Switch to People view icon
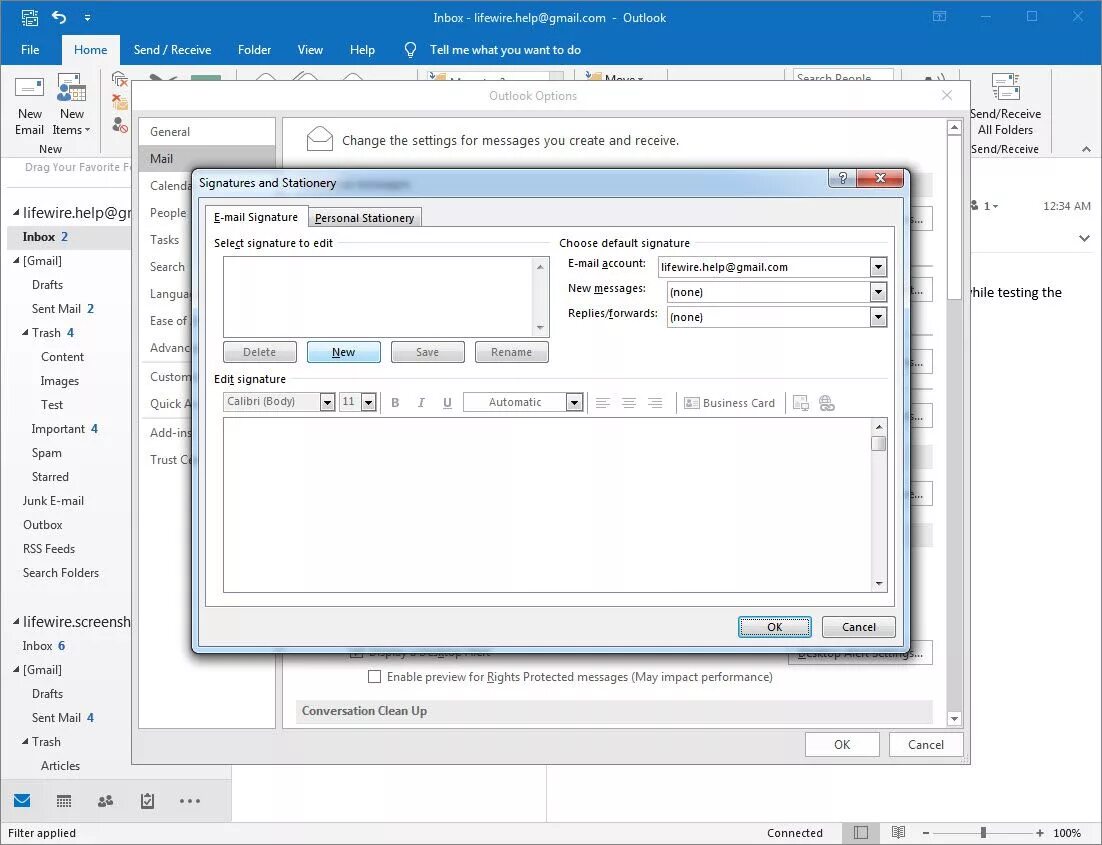The width and height of the screenshot is (1102, 845). (105, 801)
